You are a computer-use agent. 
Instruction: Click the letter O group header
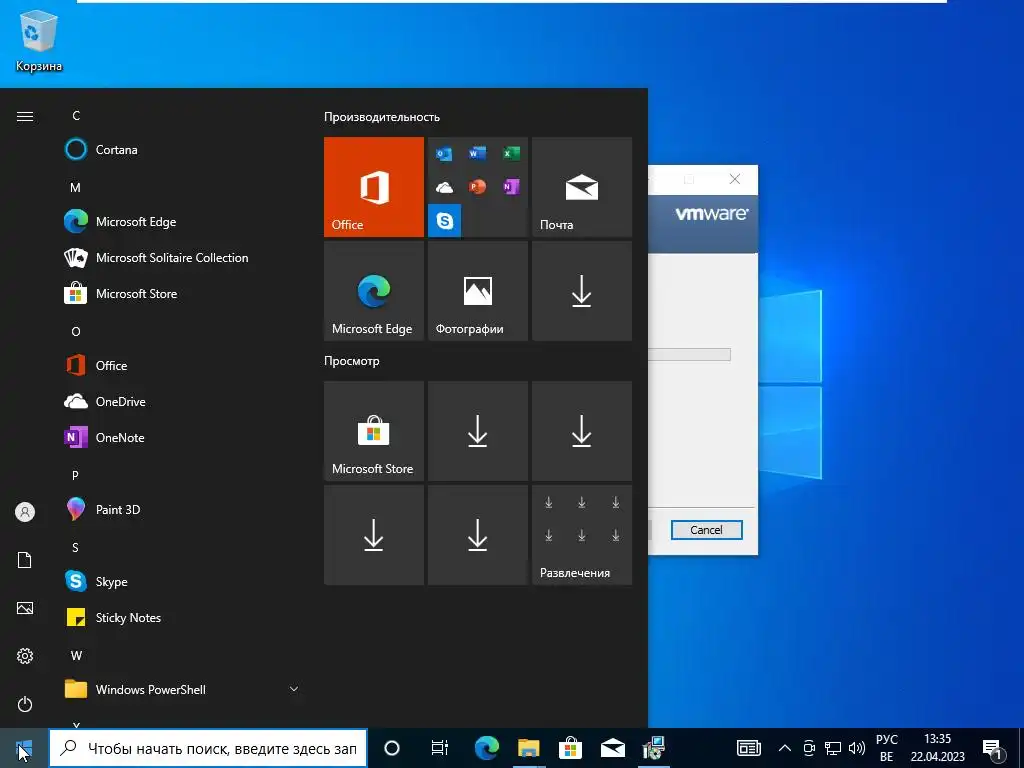(76, 332)
